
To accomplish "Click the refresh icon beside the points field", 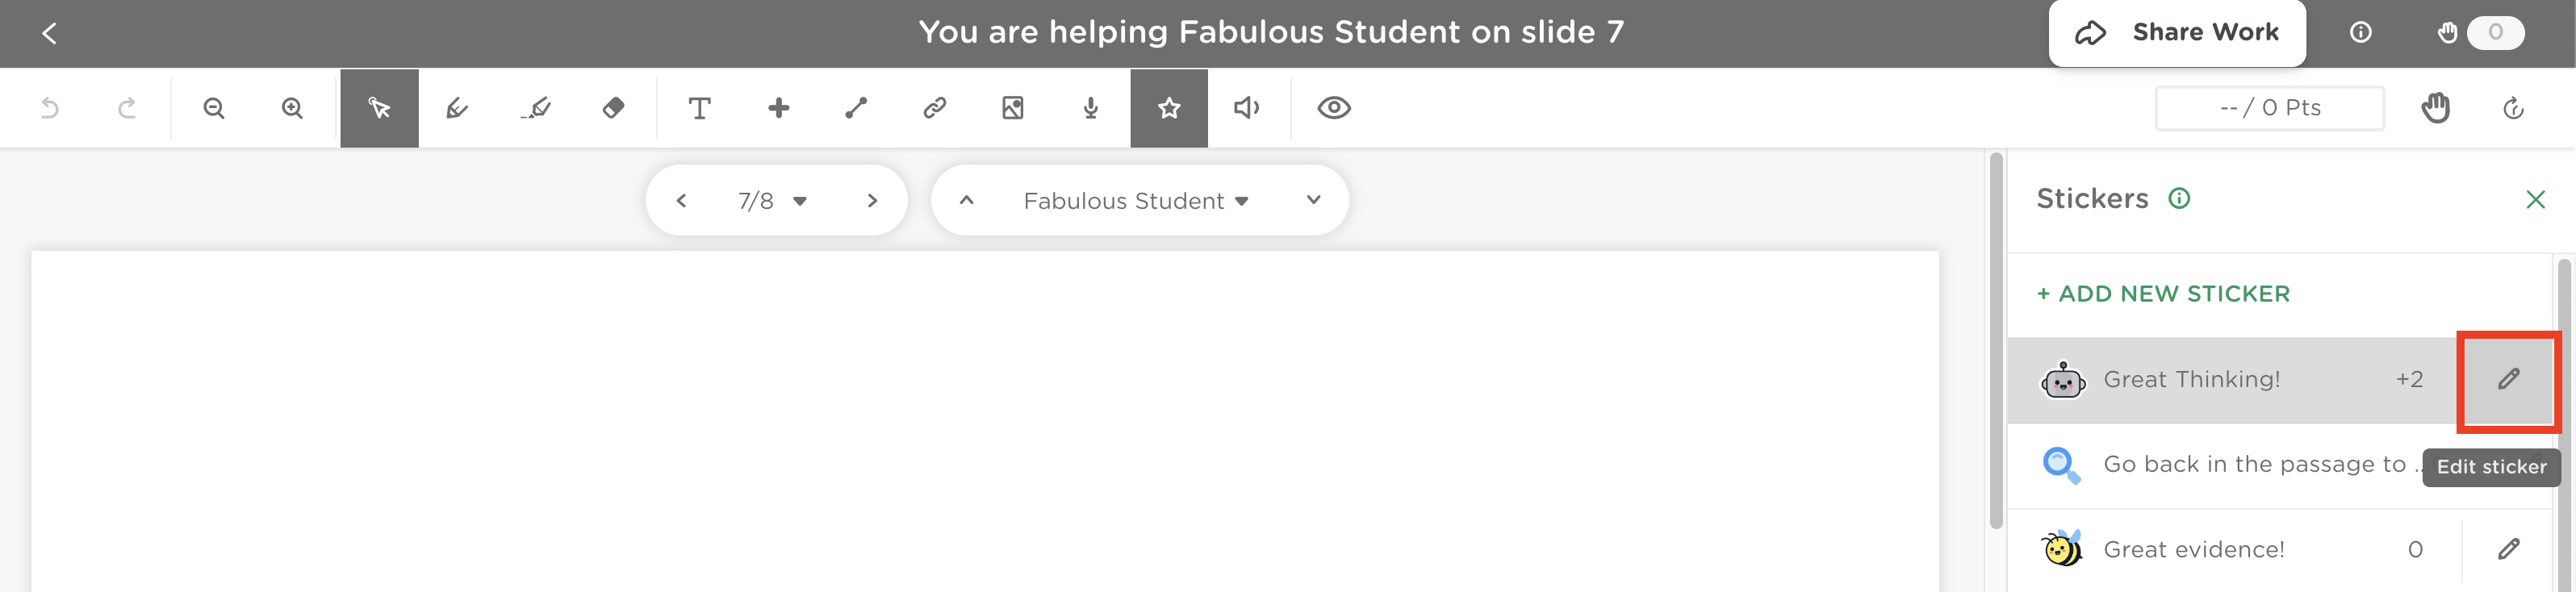I will (x=2514, y=108).
